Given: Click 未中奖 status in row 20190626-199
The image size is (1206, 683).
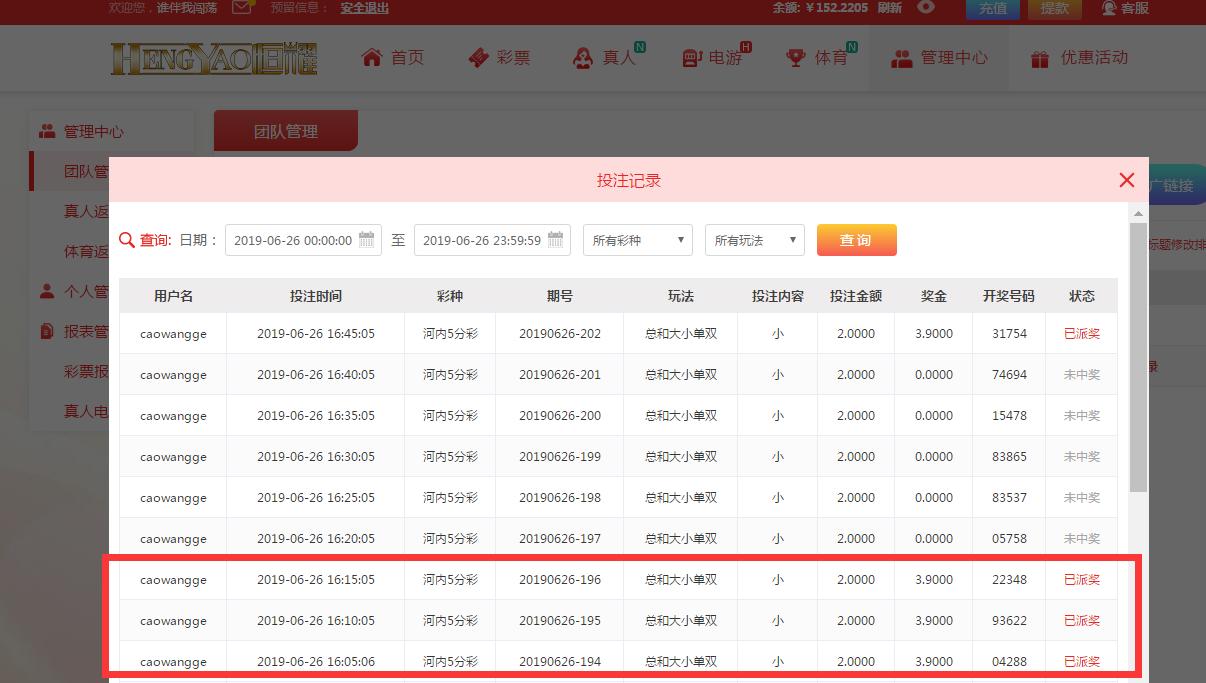Looking at the screenshot, I should click(x=1082, y=457).
